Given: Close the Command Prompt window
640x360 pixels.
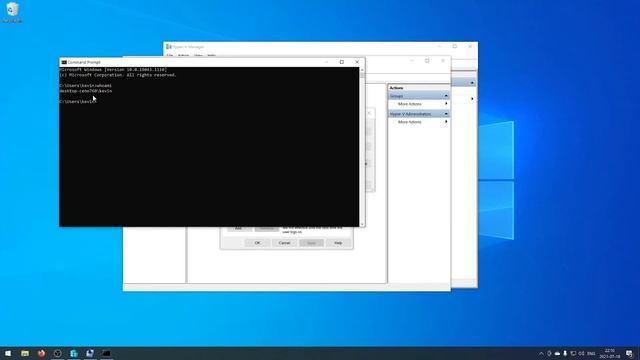Looking at the screenshot, I should [357, 62].
